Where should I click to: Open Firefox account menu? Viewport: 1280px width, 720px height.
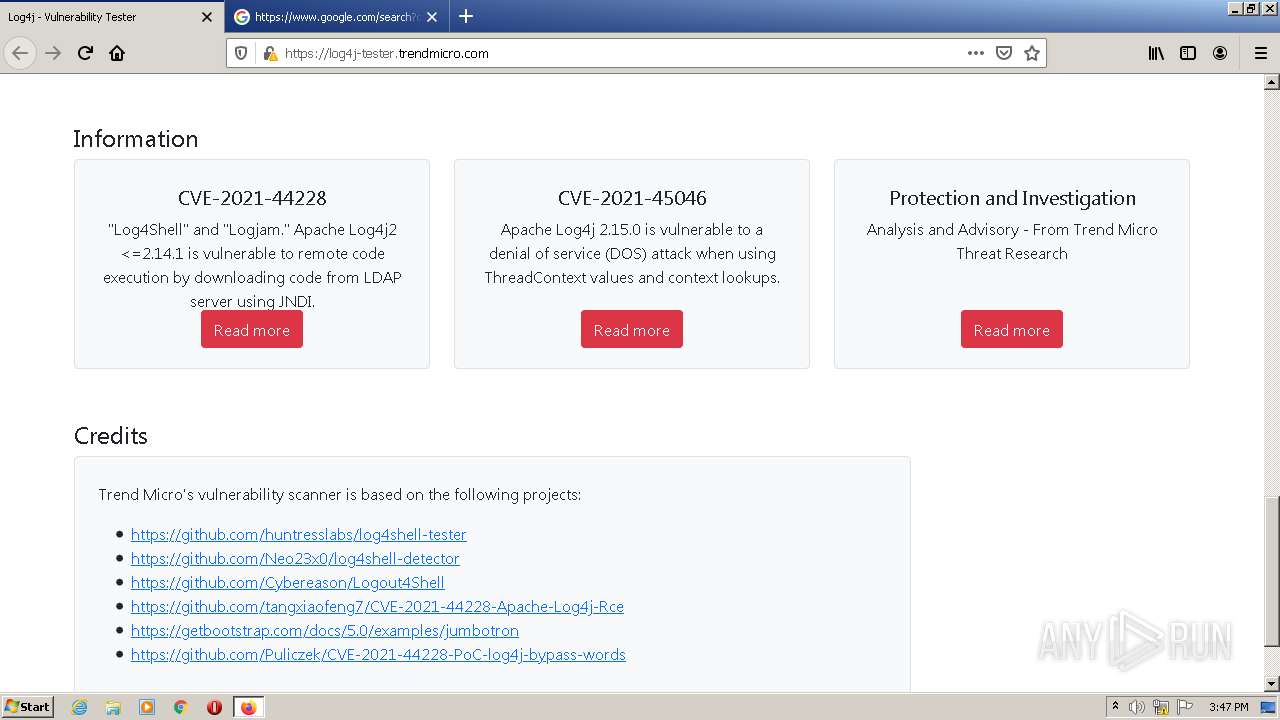coord(1220,53)
